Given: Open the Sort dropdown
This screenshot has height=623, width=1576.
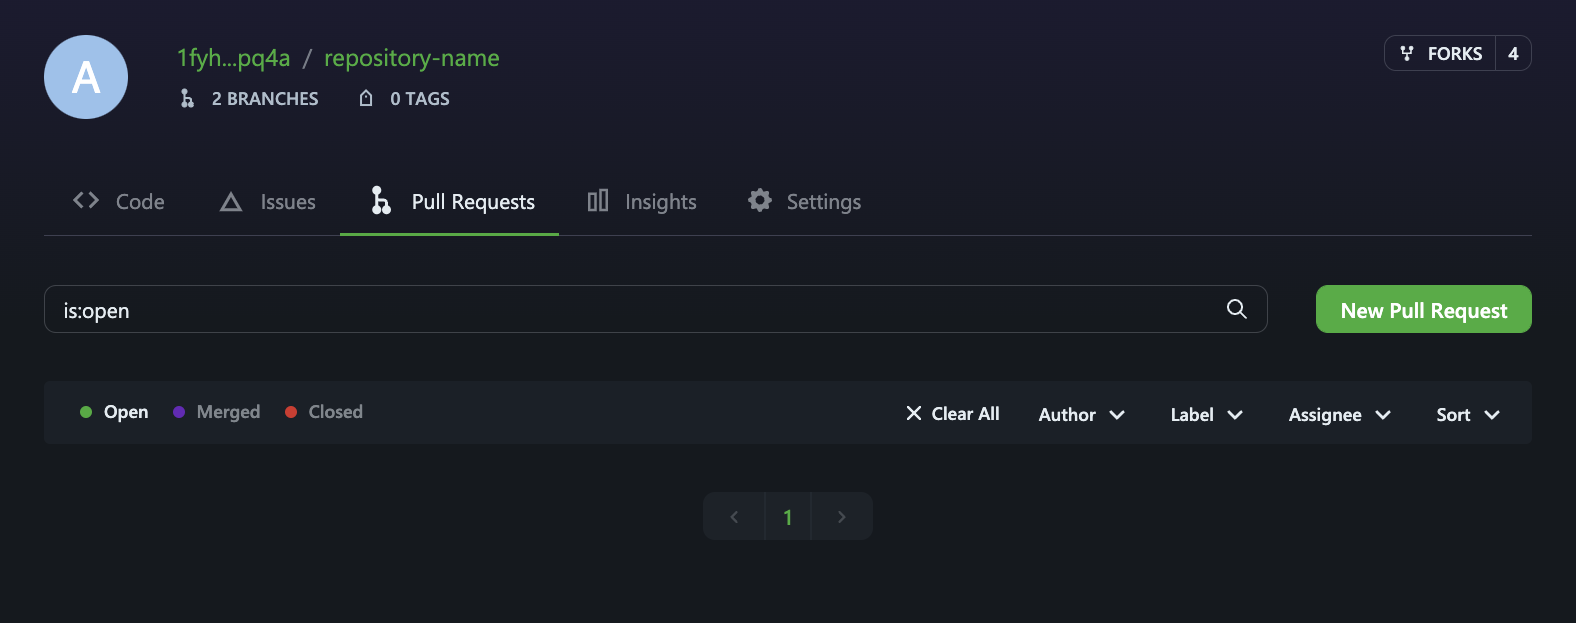Looking at the screenshot, I should pos(1468,414).
